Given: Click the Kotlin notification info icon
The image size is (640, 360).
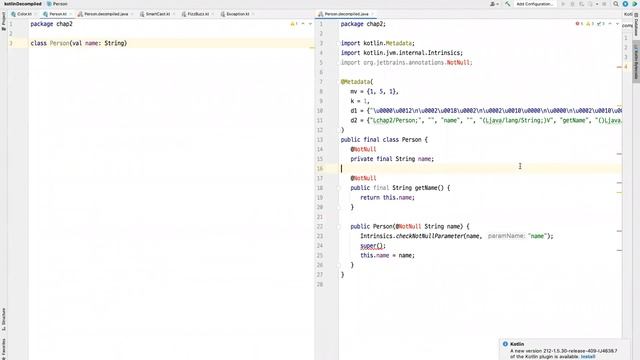Looking at the screenshot, I should 505,344.
